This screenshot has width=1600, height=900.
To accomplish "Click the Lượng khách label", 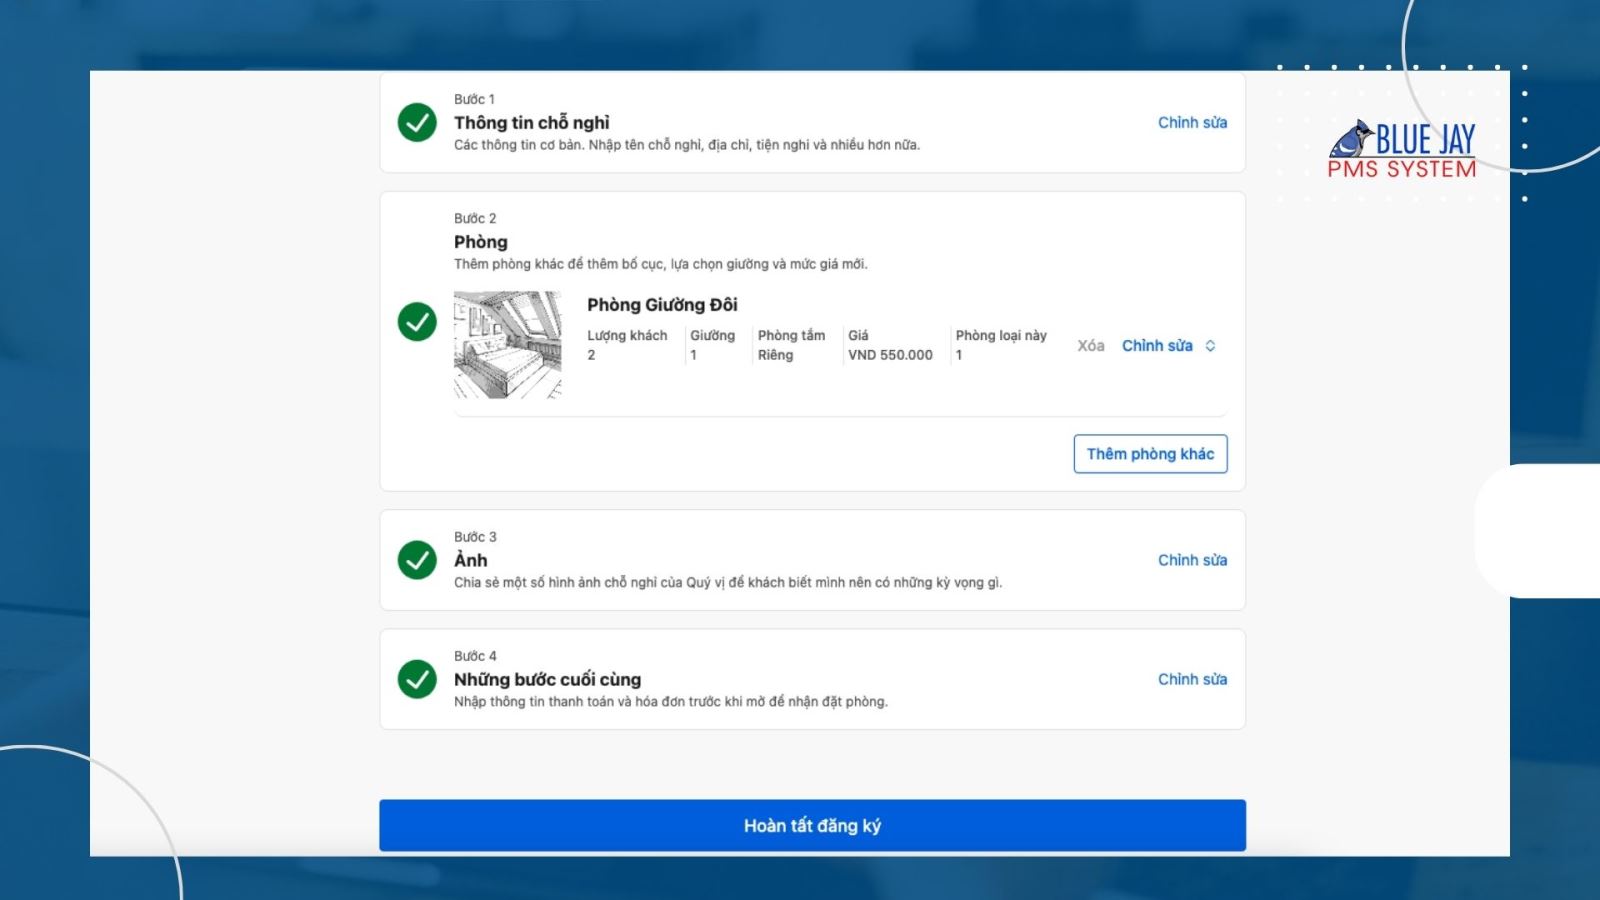I will coord(627,336).
